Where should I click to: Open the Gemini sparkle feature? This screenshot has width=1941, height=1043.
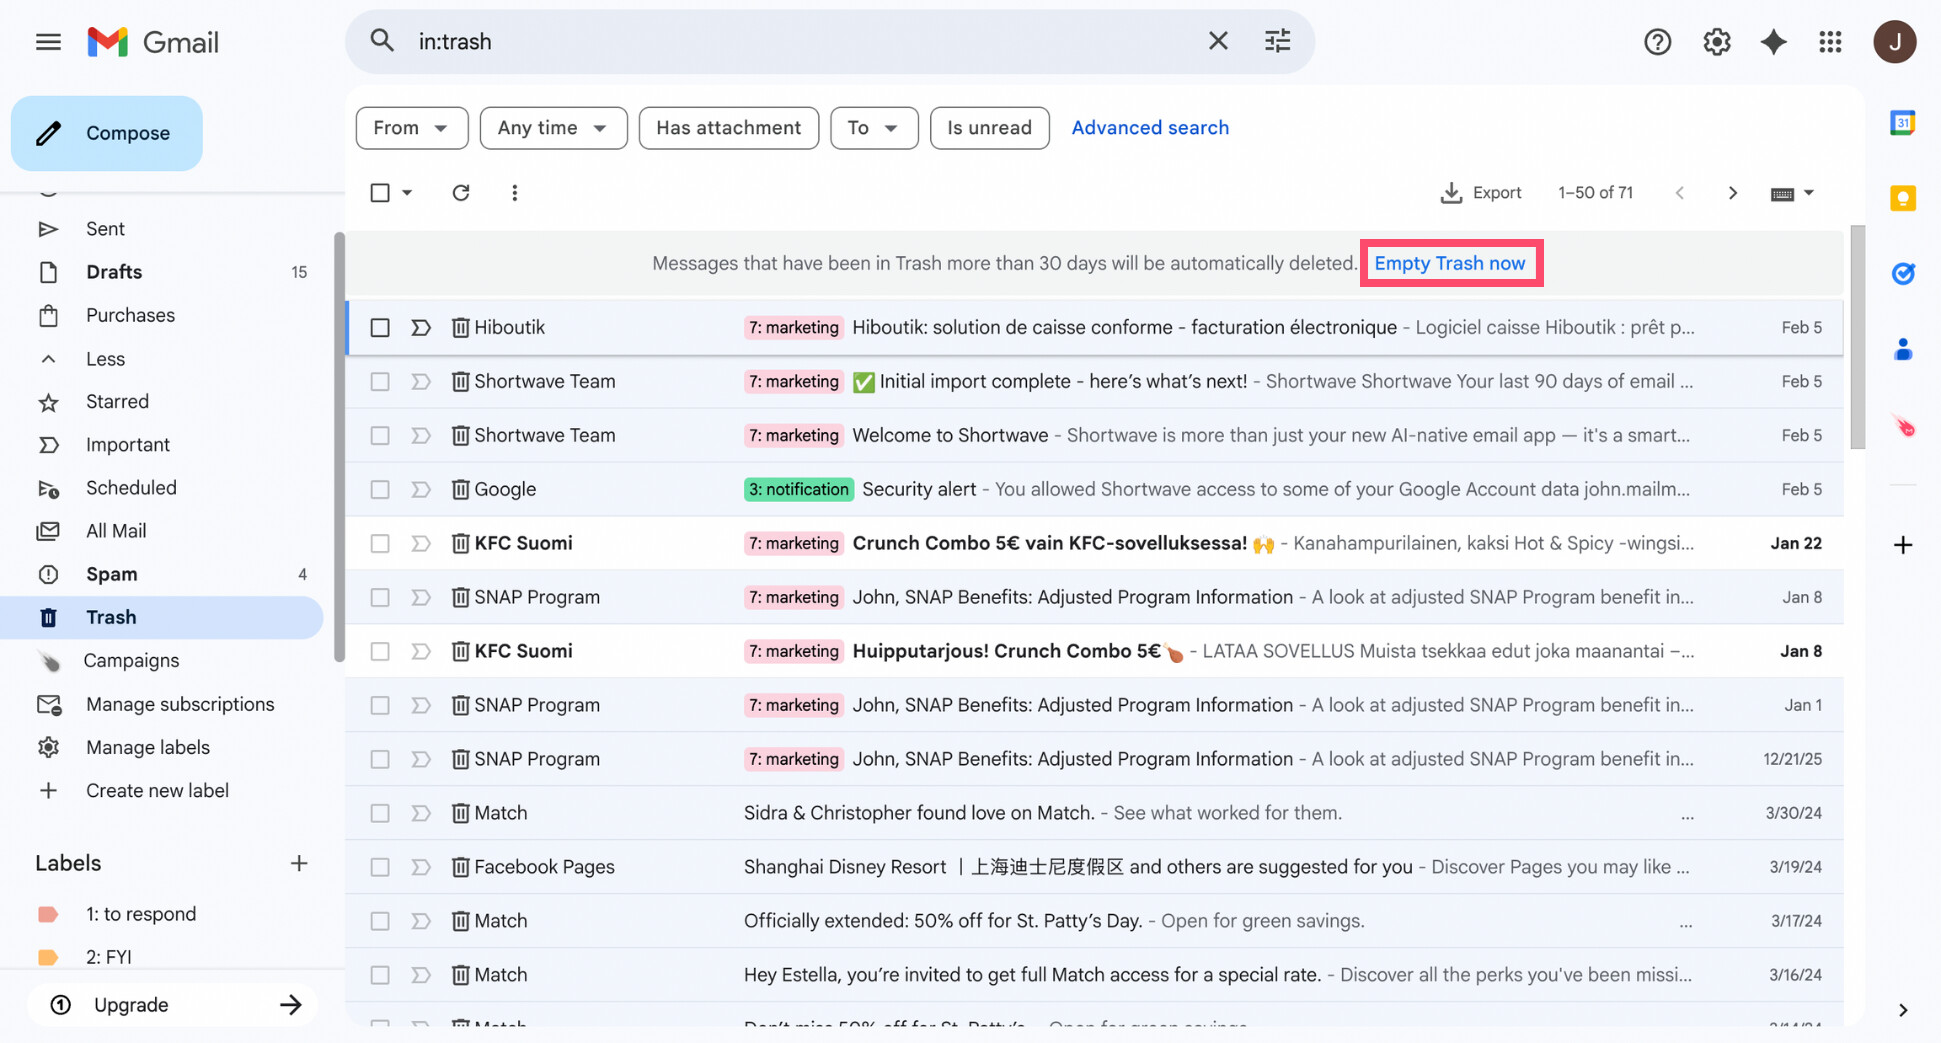[1774, 41]
